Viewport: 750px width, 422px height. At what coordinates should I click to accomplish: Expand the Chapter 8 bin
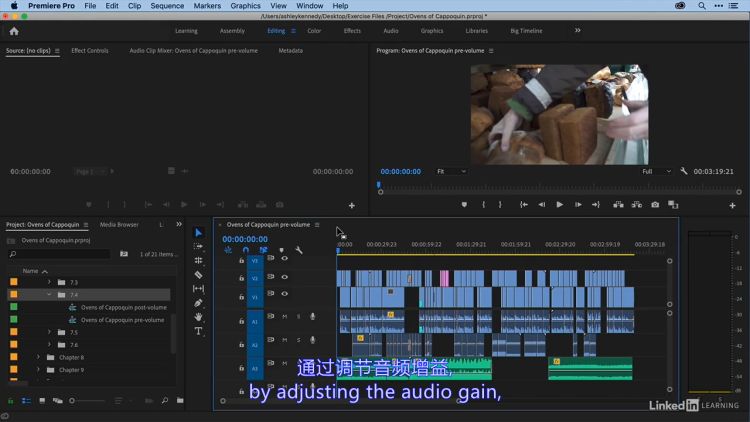pyautogui.click(x=38, y=357)
